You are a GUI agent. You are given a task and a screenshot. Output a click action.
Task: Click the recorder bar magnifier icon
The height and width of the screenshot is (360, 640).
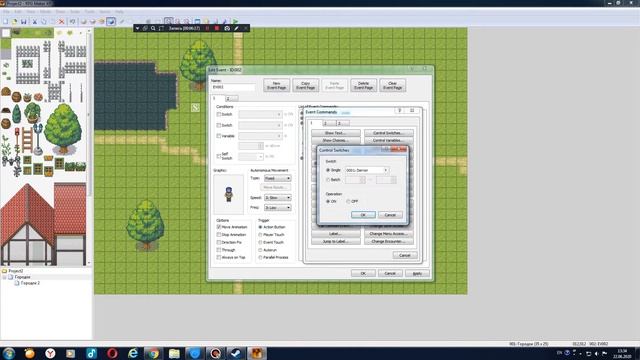[x=153, y=28]
